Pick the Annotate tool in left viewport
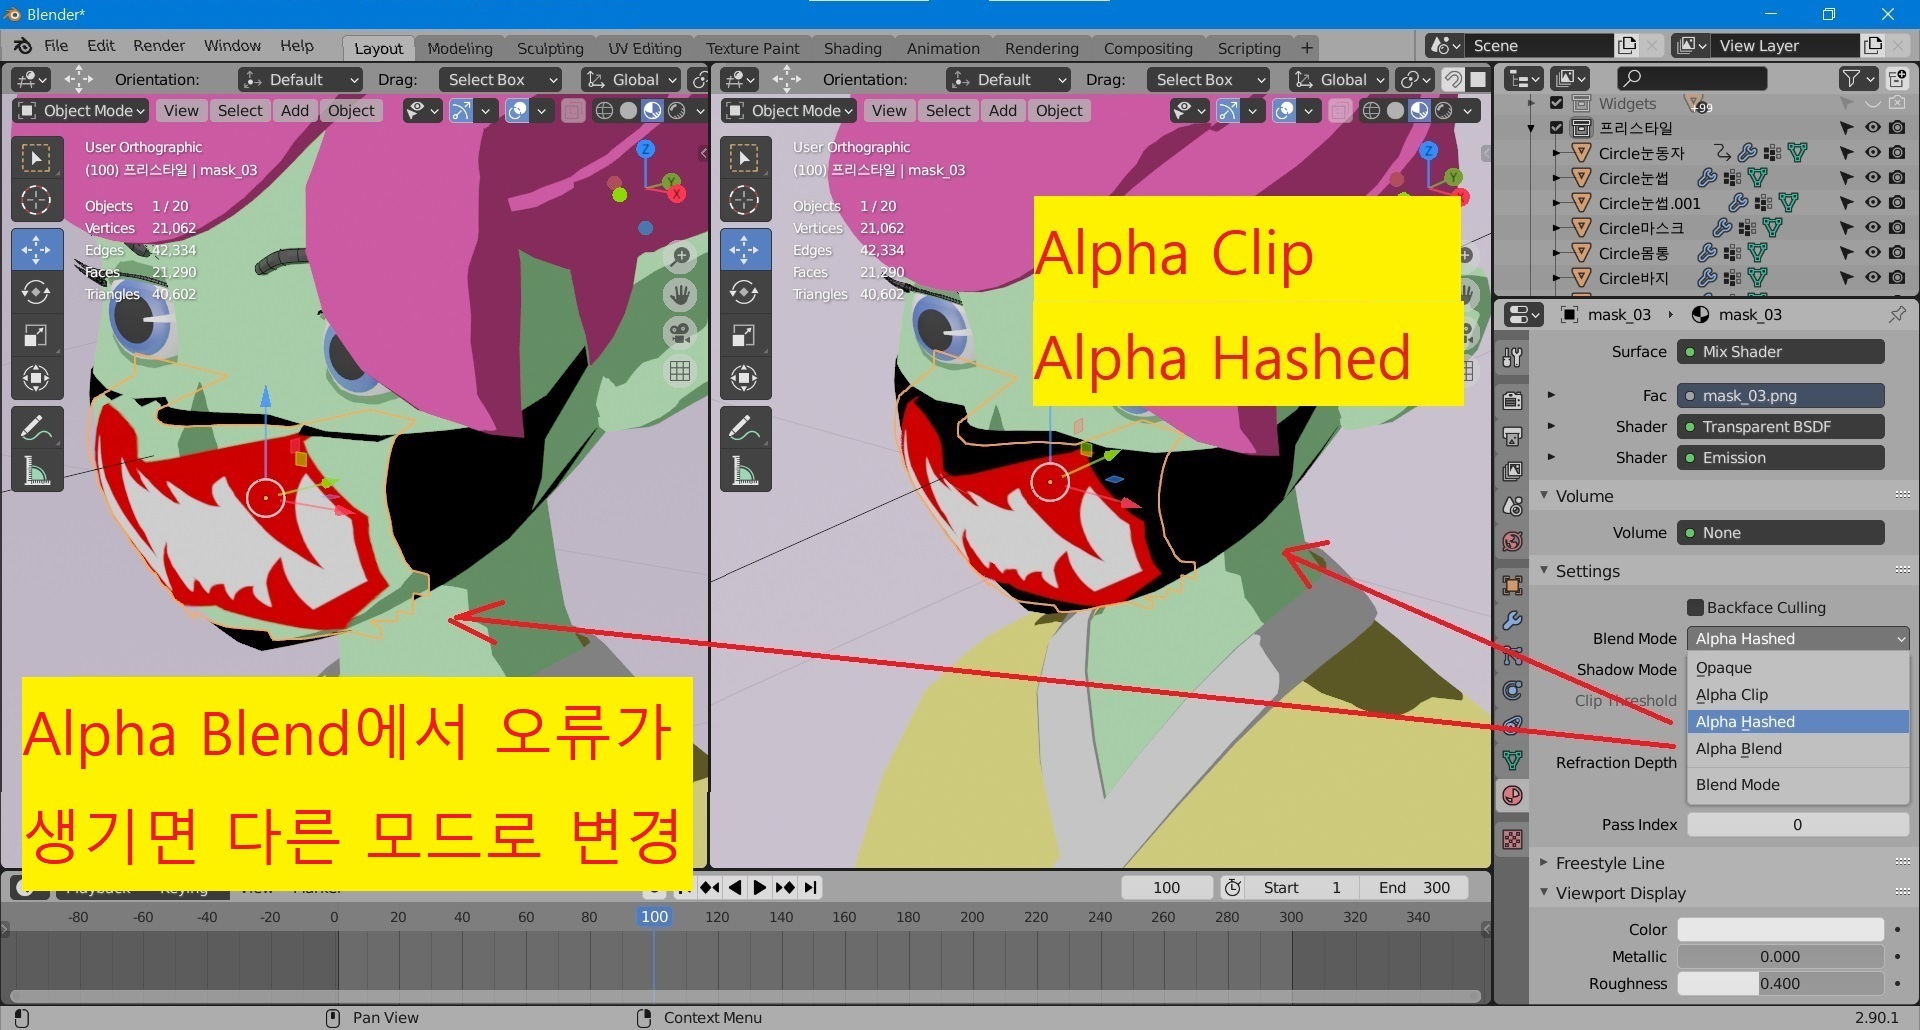Viewport: 1920px width, 1030px height. click(36, 427)
